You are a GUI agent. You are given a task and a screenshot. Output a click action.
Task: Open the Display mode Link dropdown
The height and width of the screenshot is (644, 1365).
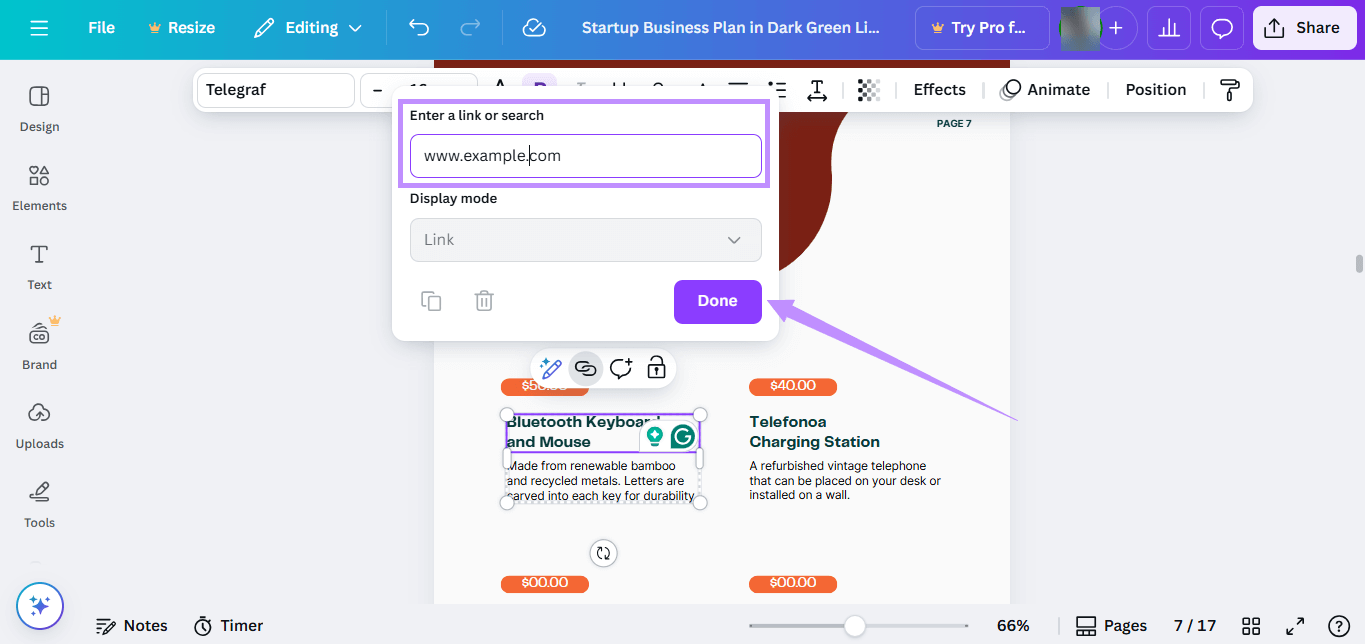click(x=585, y=240)
